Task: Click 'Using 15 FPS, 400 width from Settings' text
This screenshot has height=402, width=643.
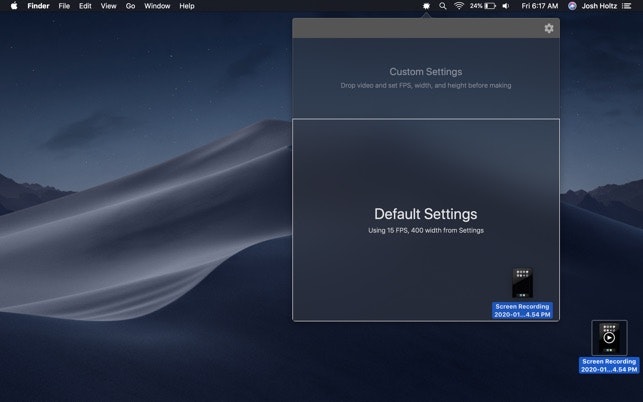Action: [426, 231]
